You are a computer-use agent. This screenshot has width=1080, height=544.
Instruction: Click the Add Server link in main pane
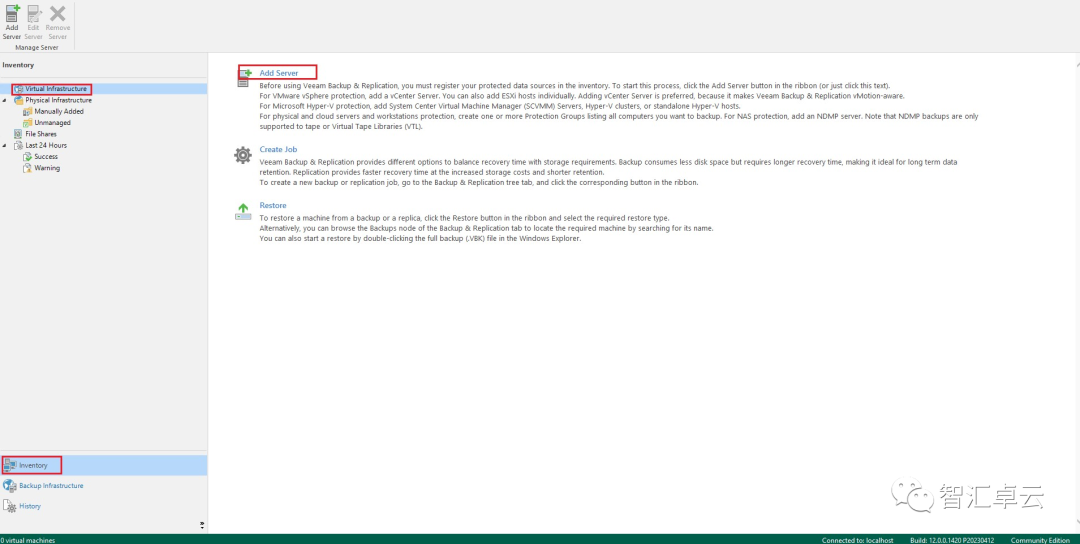279,73
